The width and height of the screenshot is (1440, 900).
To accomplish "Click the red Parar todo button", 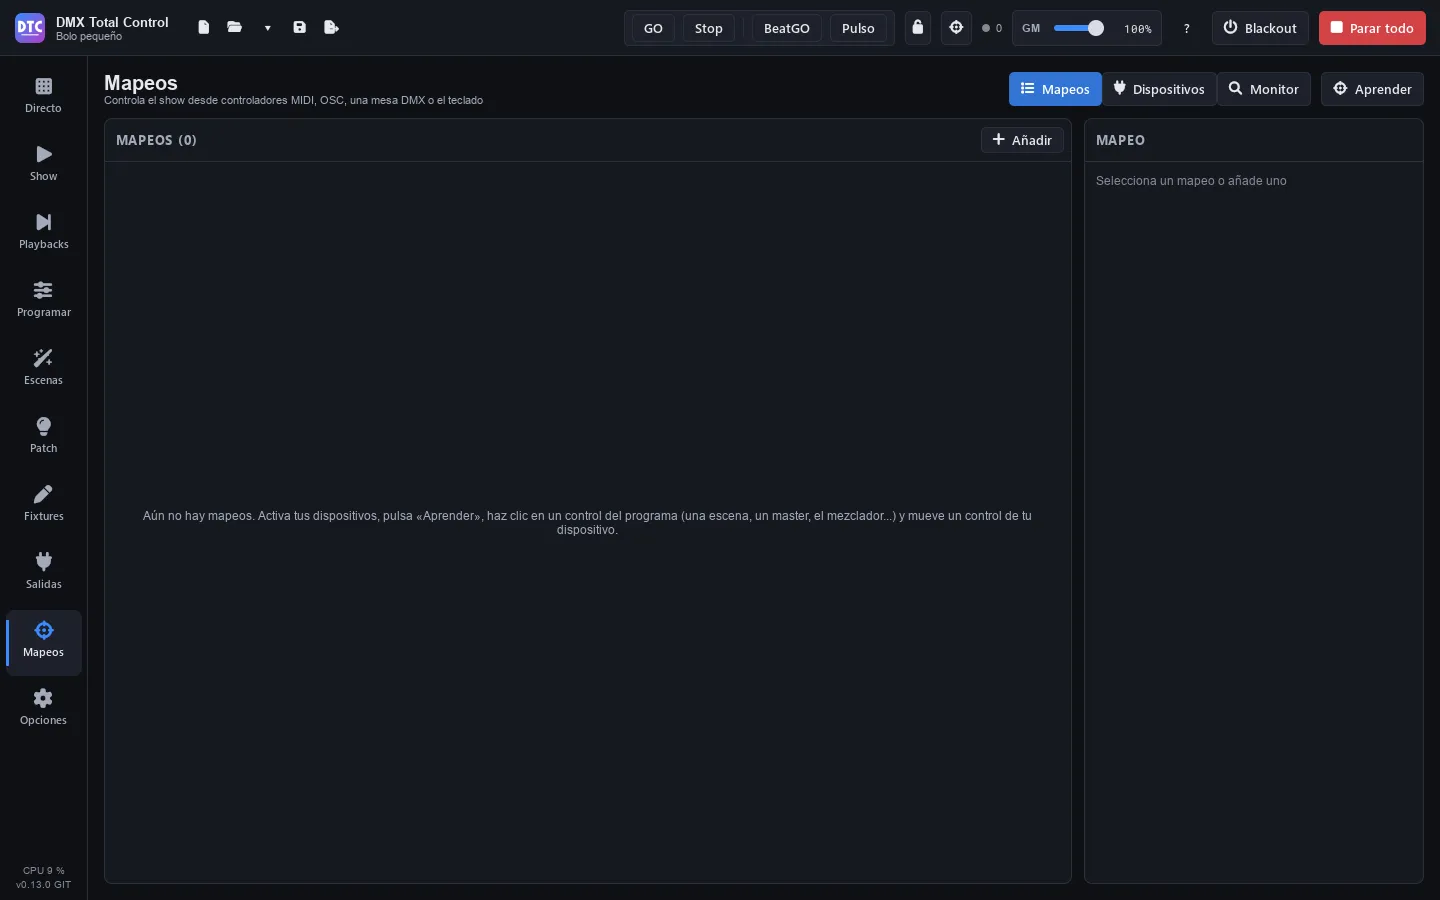I will 1372,28.
